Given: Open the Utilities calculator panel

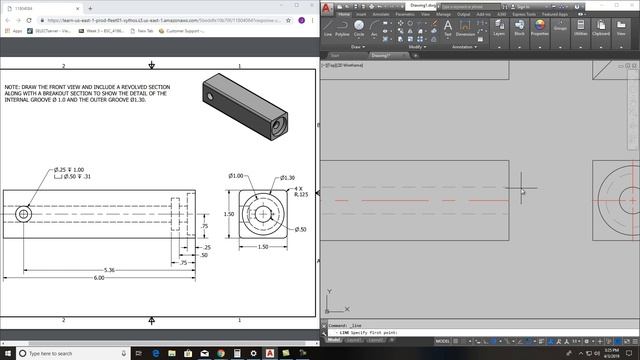Looking at the screenshot, I should (x=580, y=28).
